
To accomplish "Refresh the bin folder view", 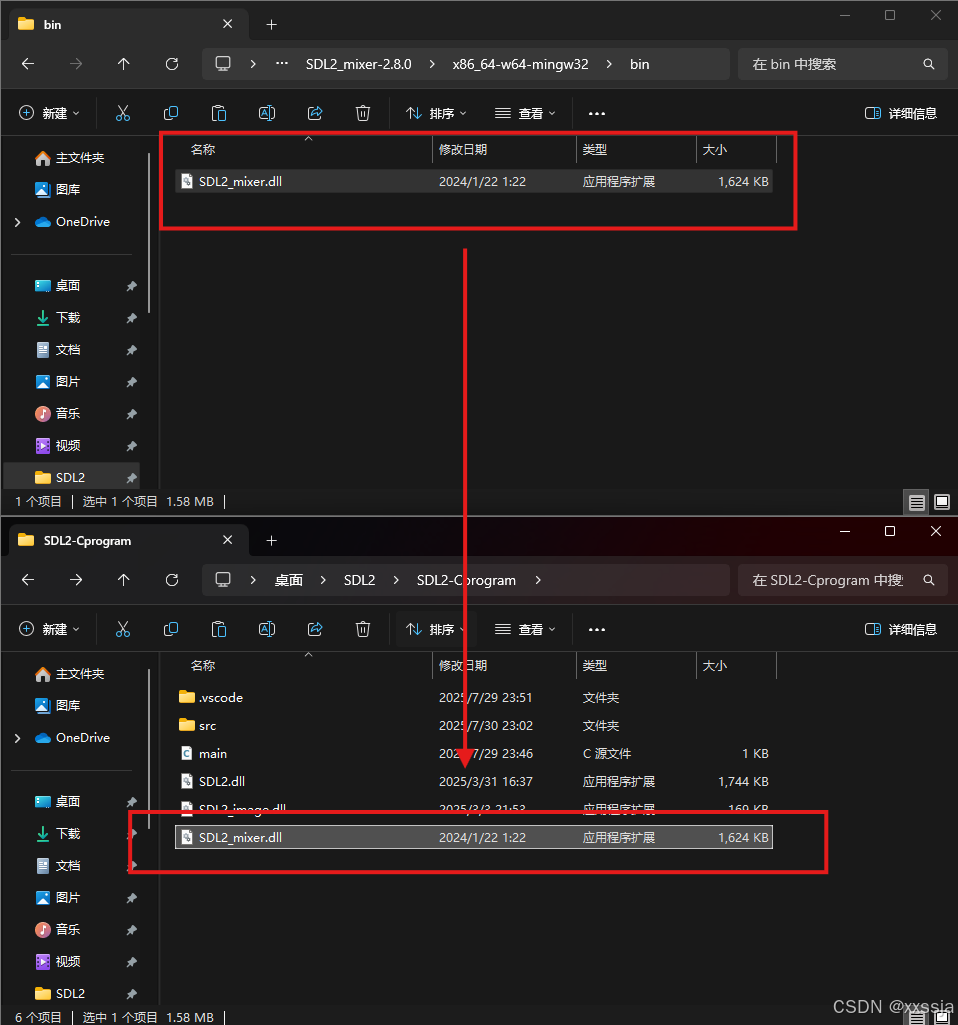I will click(171, 63).
